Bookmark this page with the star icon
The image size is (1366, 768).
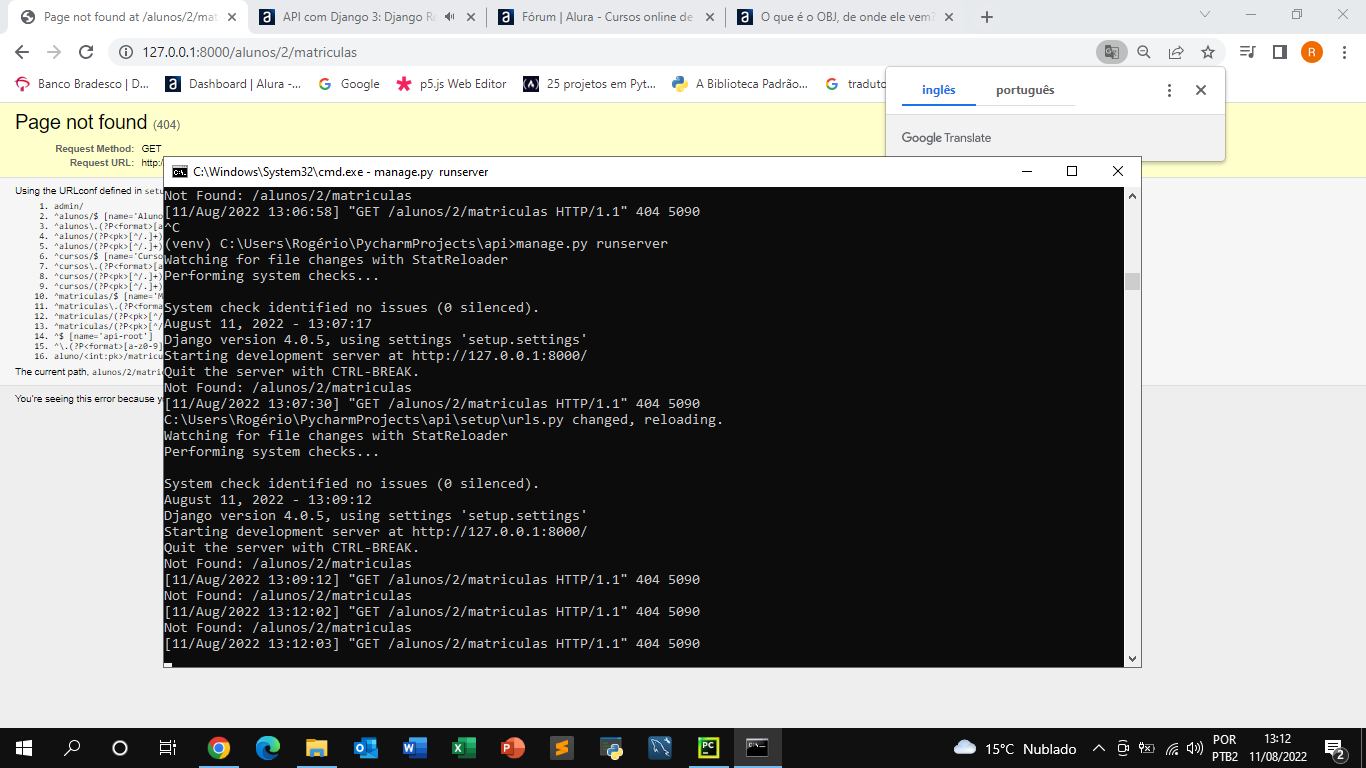(1208, 52)
